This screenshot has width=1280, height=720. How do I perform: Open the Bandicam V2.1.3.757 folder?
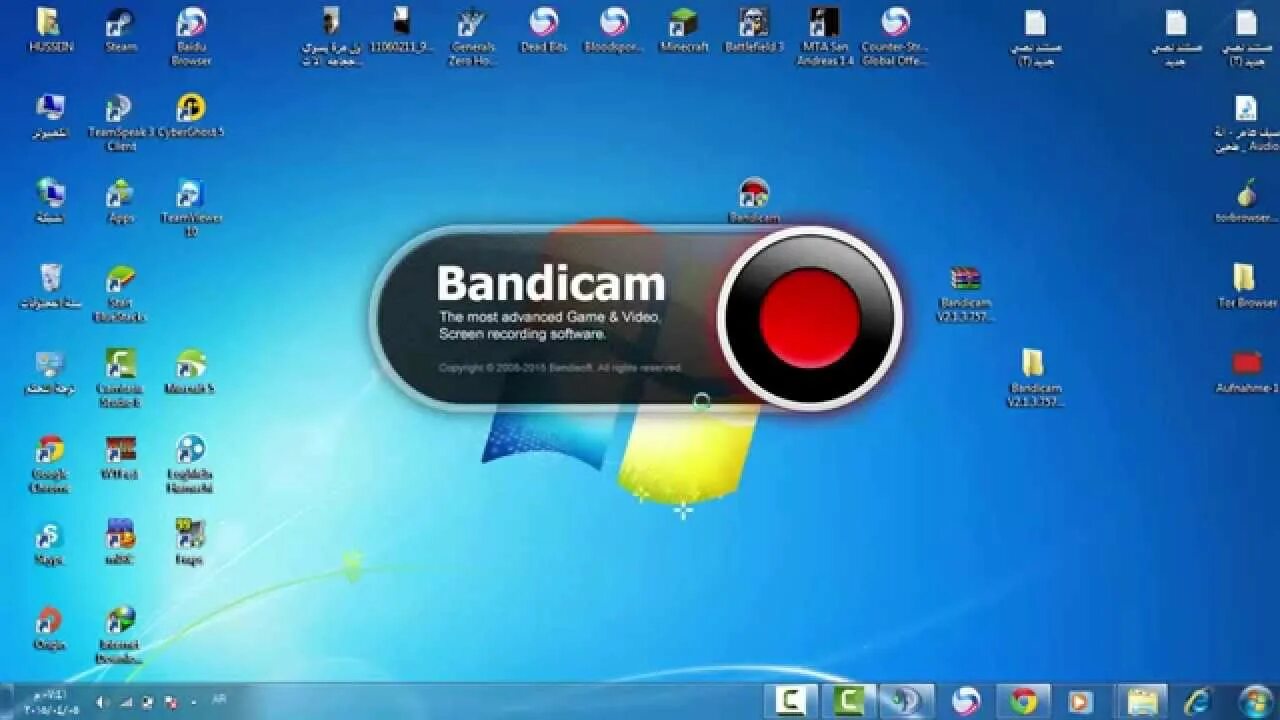click(x=1035, y=378)
